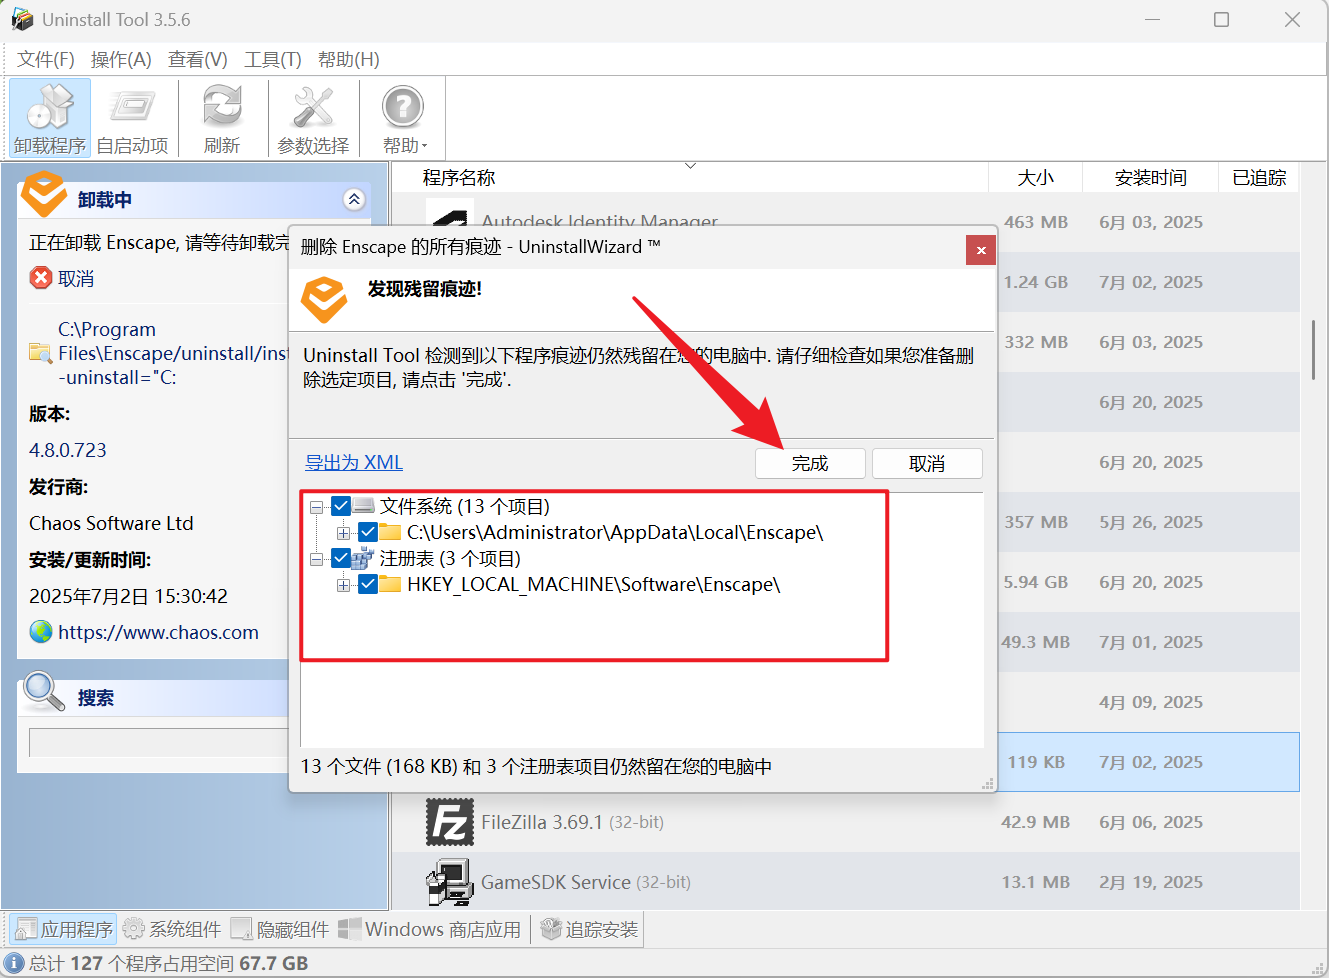Expand the HKEY_LOCAL_MACHINE\Software\Enscape node
The image size is (1329, 978).
point(343,585)
